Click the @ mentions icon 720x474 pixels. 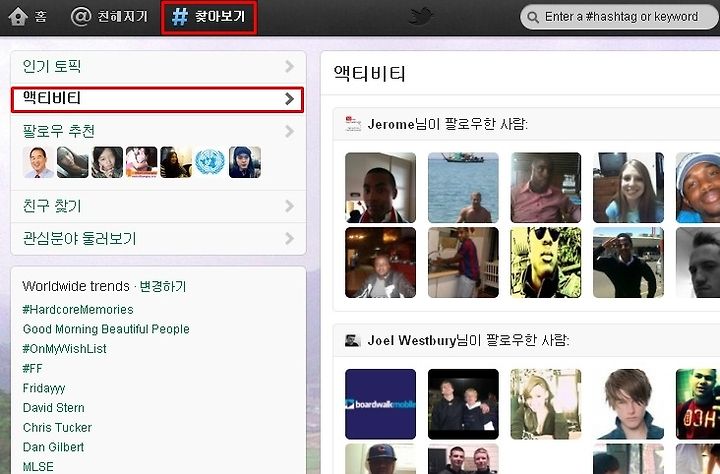click(x=81, y=17)
